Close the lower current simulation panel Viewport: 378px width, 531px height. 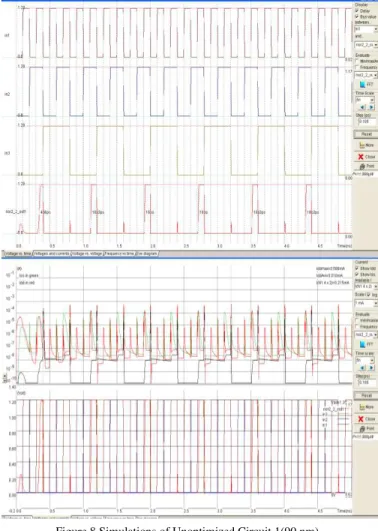(366, 419)
